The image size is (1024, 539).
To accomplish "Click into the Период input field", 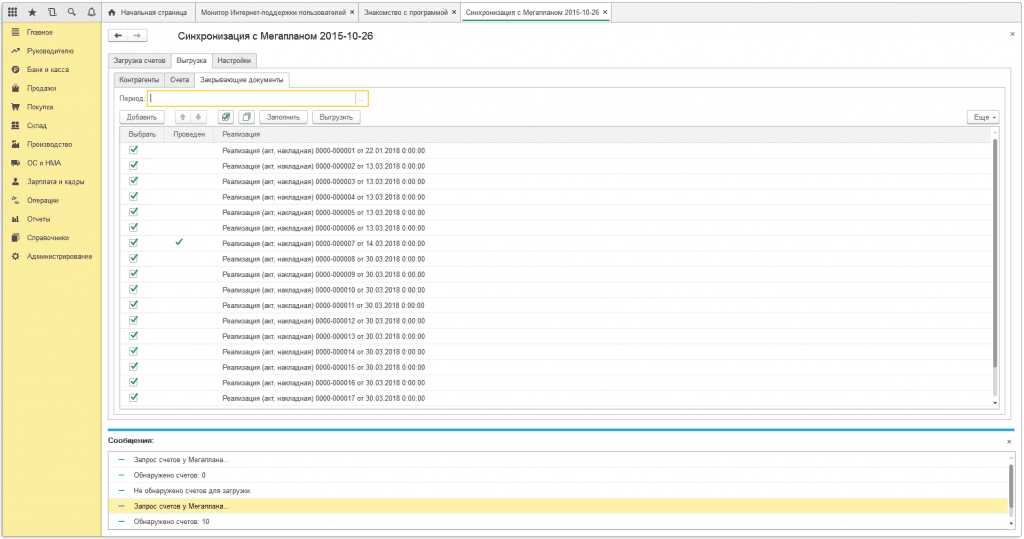I will click(x=250, y=98).
